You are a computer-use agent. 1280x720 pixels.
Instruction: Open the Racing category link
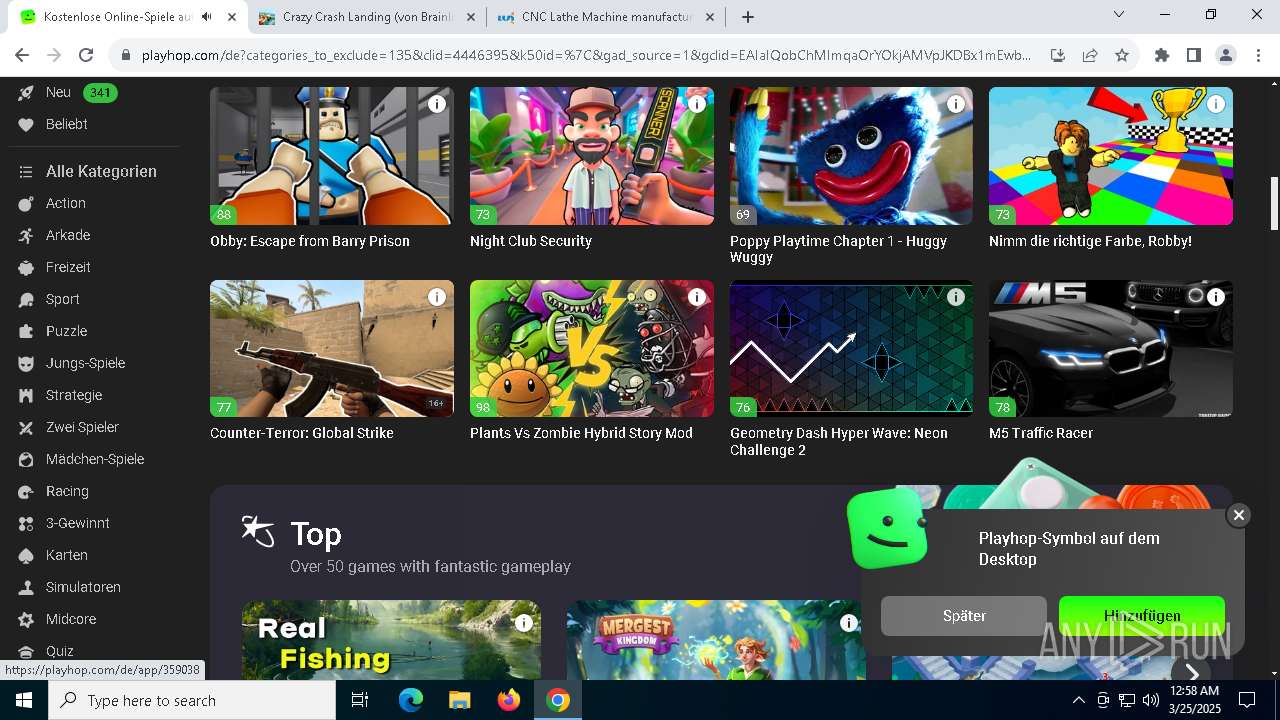click(x=67, y=491)
